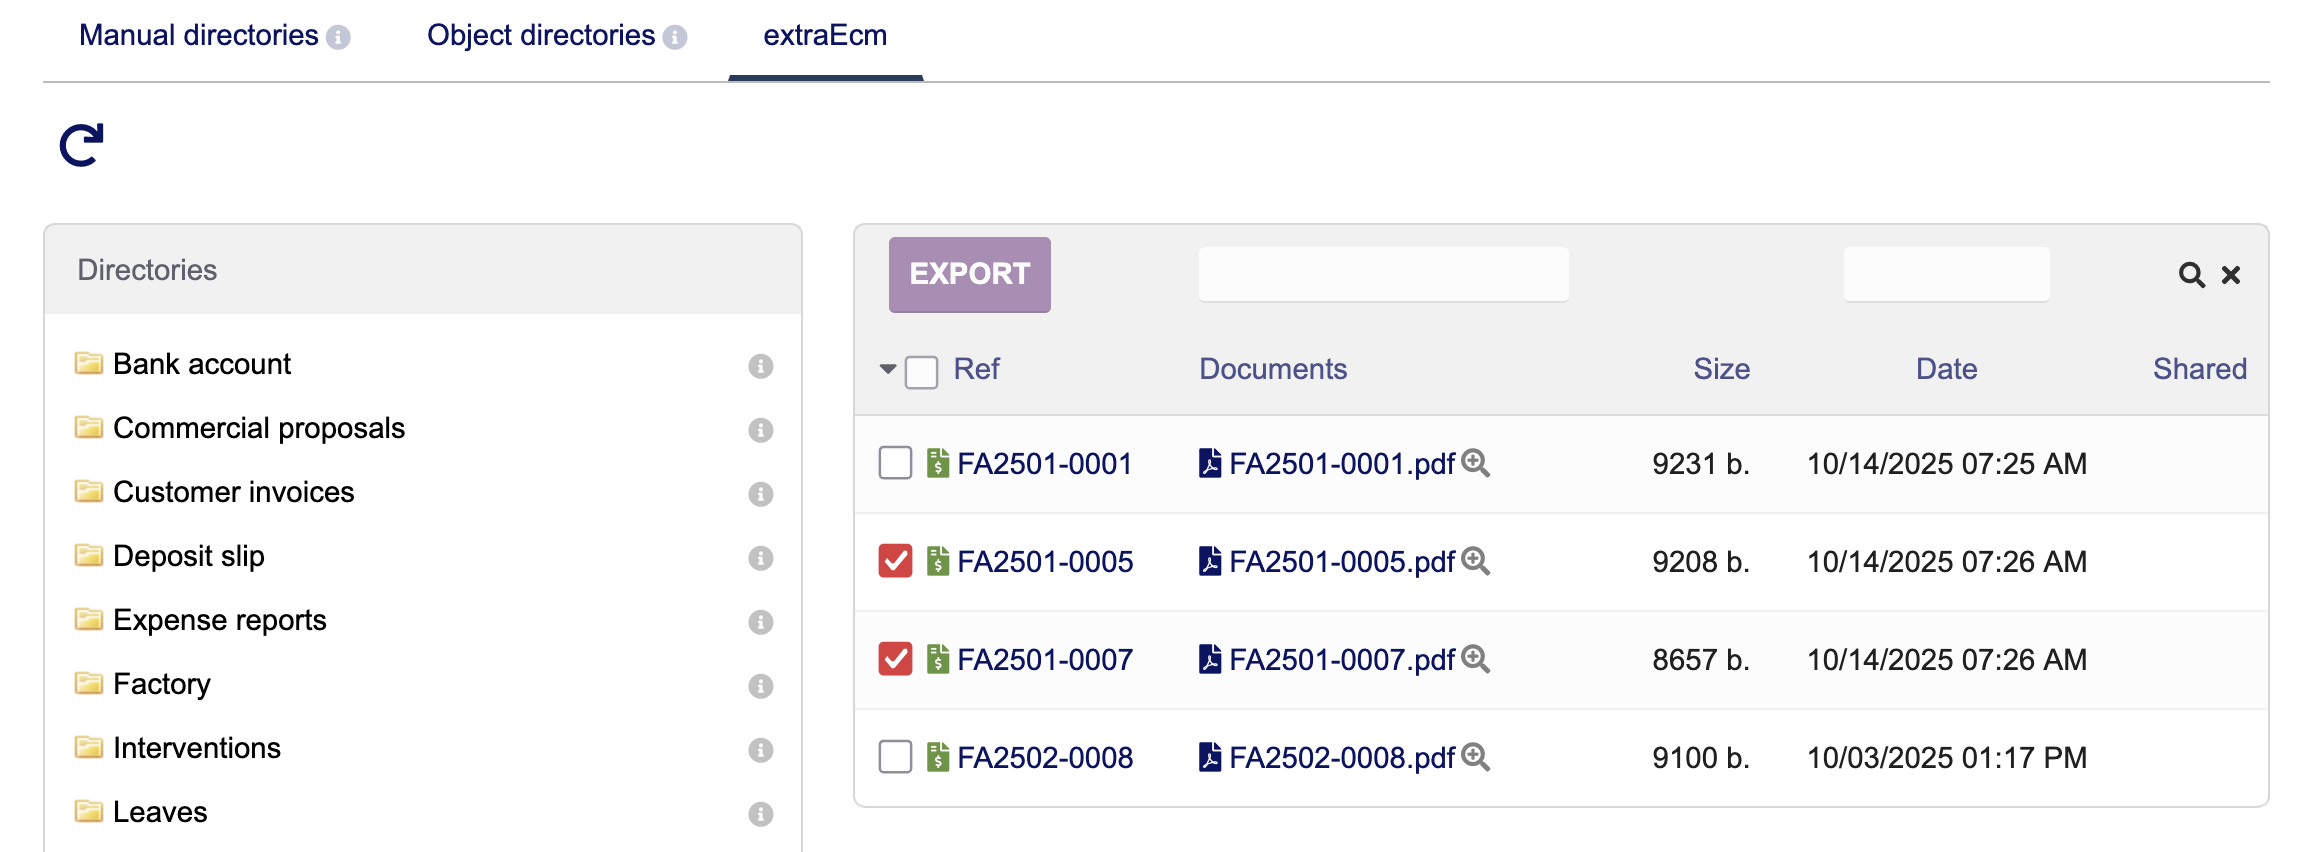The height and width of the screenshot is (852, 2320).
Task: Show info icon for Bank account directory
Action: pyautogui.click(x=760, y=366)
